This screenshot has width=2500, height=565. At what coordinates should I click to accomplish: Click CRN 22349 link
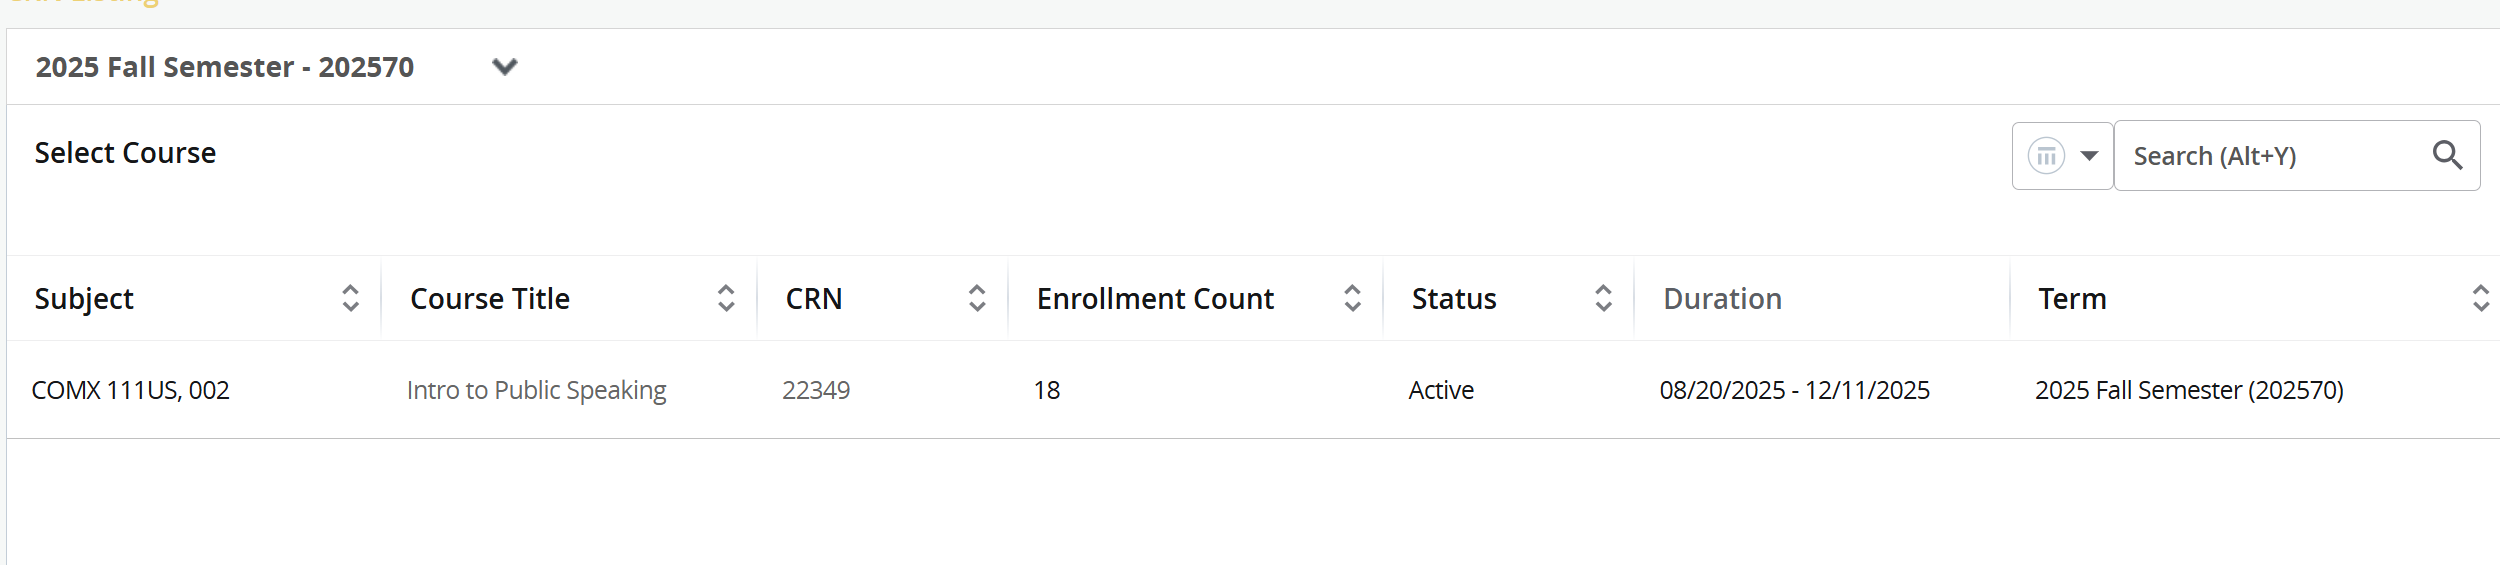[816, 390]
